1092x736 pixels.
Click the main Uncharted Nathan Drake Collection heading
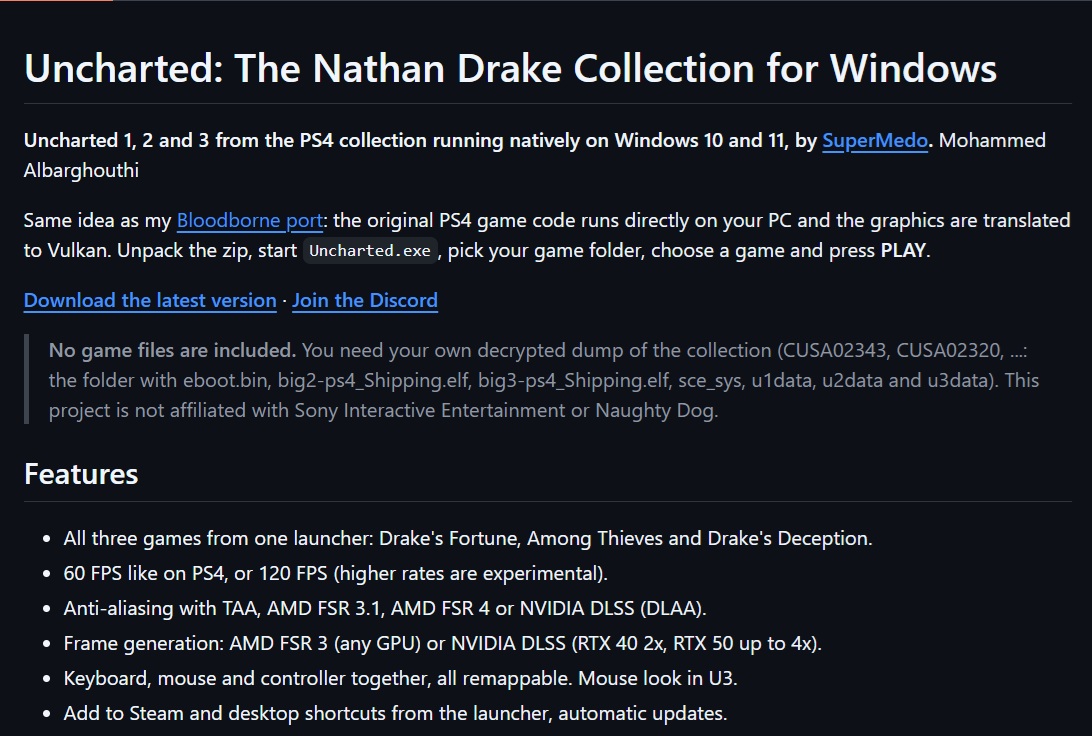coord(510,69)
